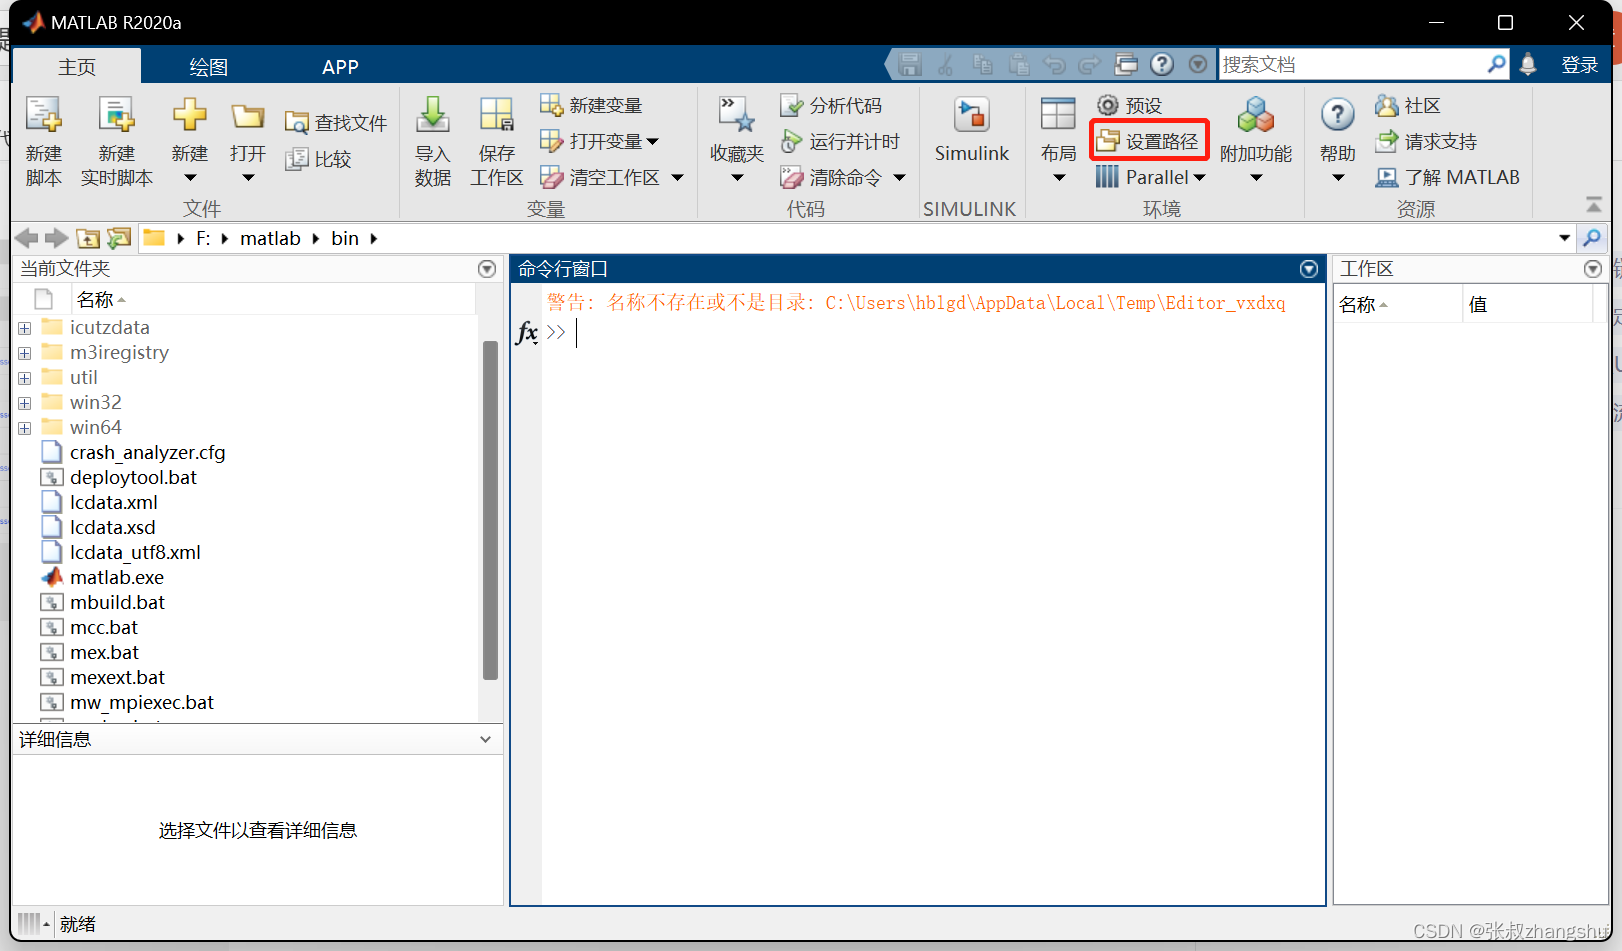The height and width of the screenshot is (951, 1622).
Task: Click the 打开 folder icon
Action: [x=247, y=116]
